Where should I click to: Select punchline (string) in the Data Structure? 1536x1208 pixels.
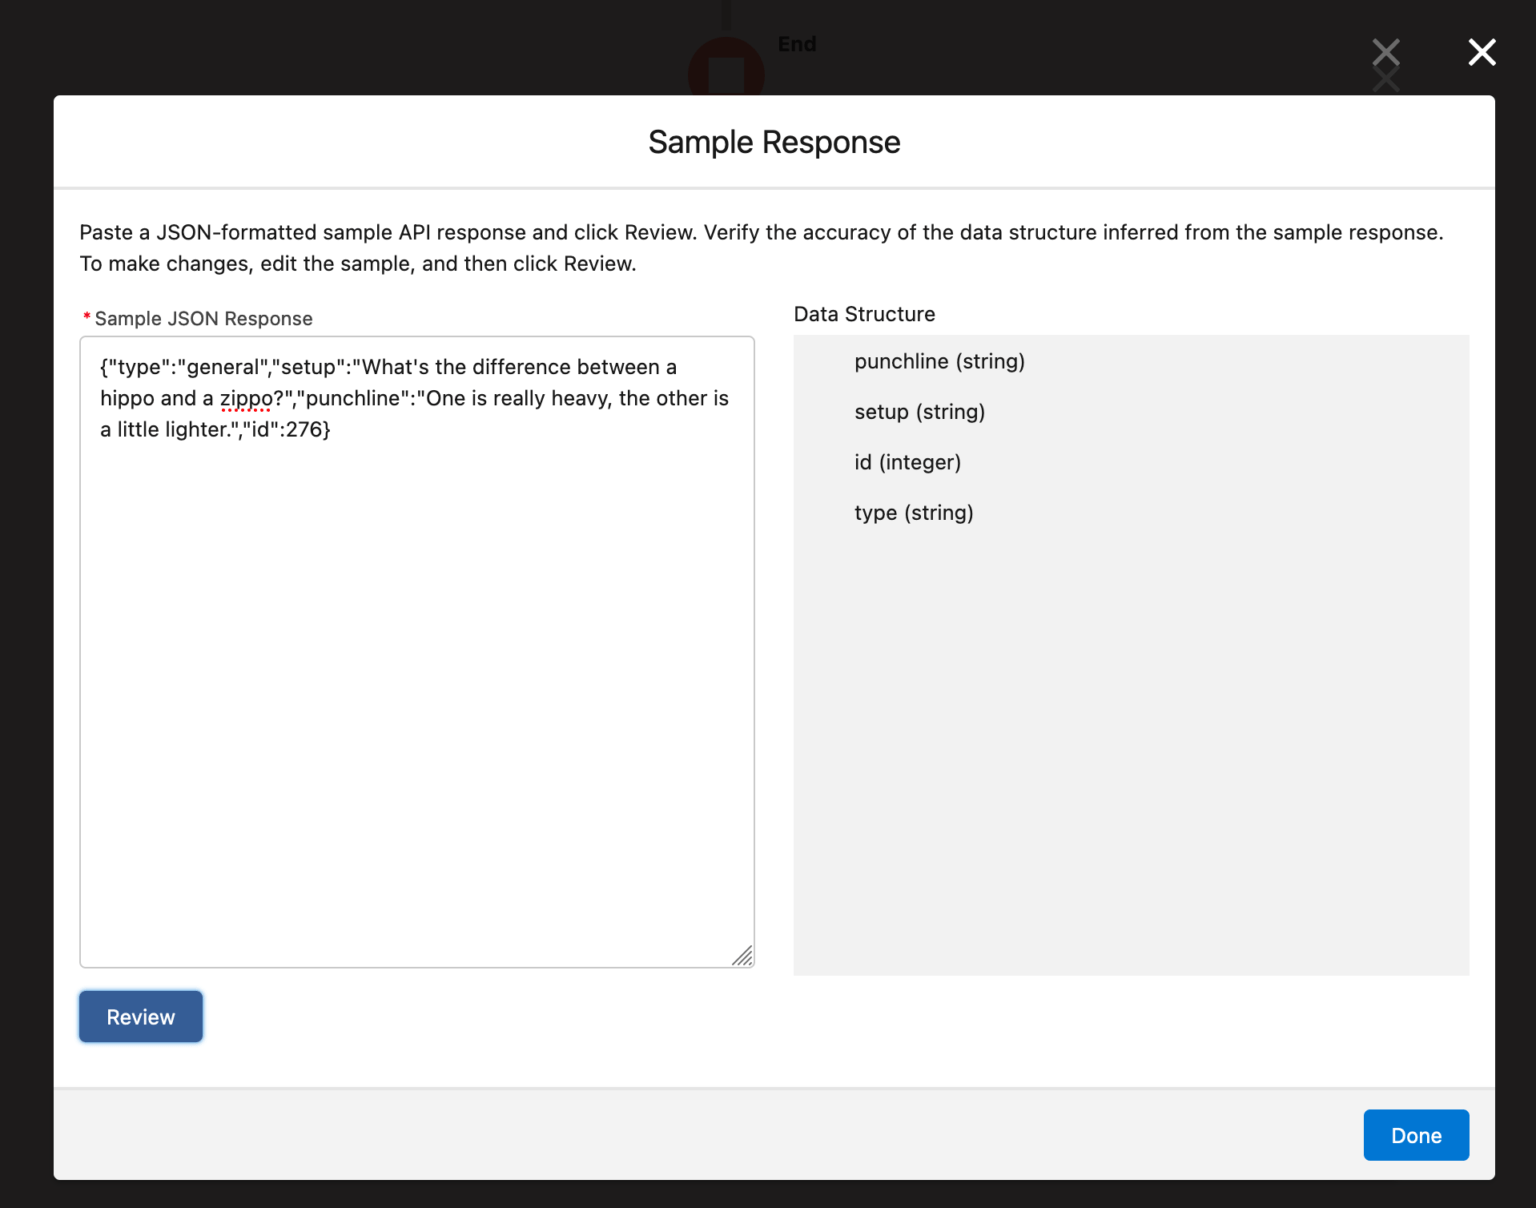(939, 361)
